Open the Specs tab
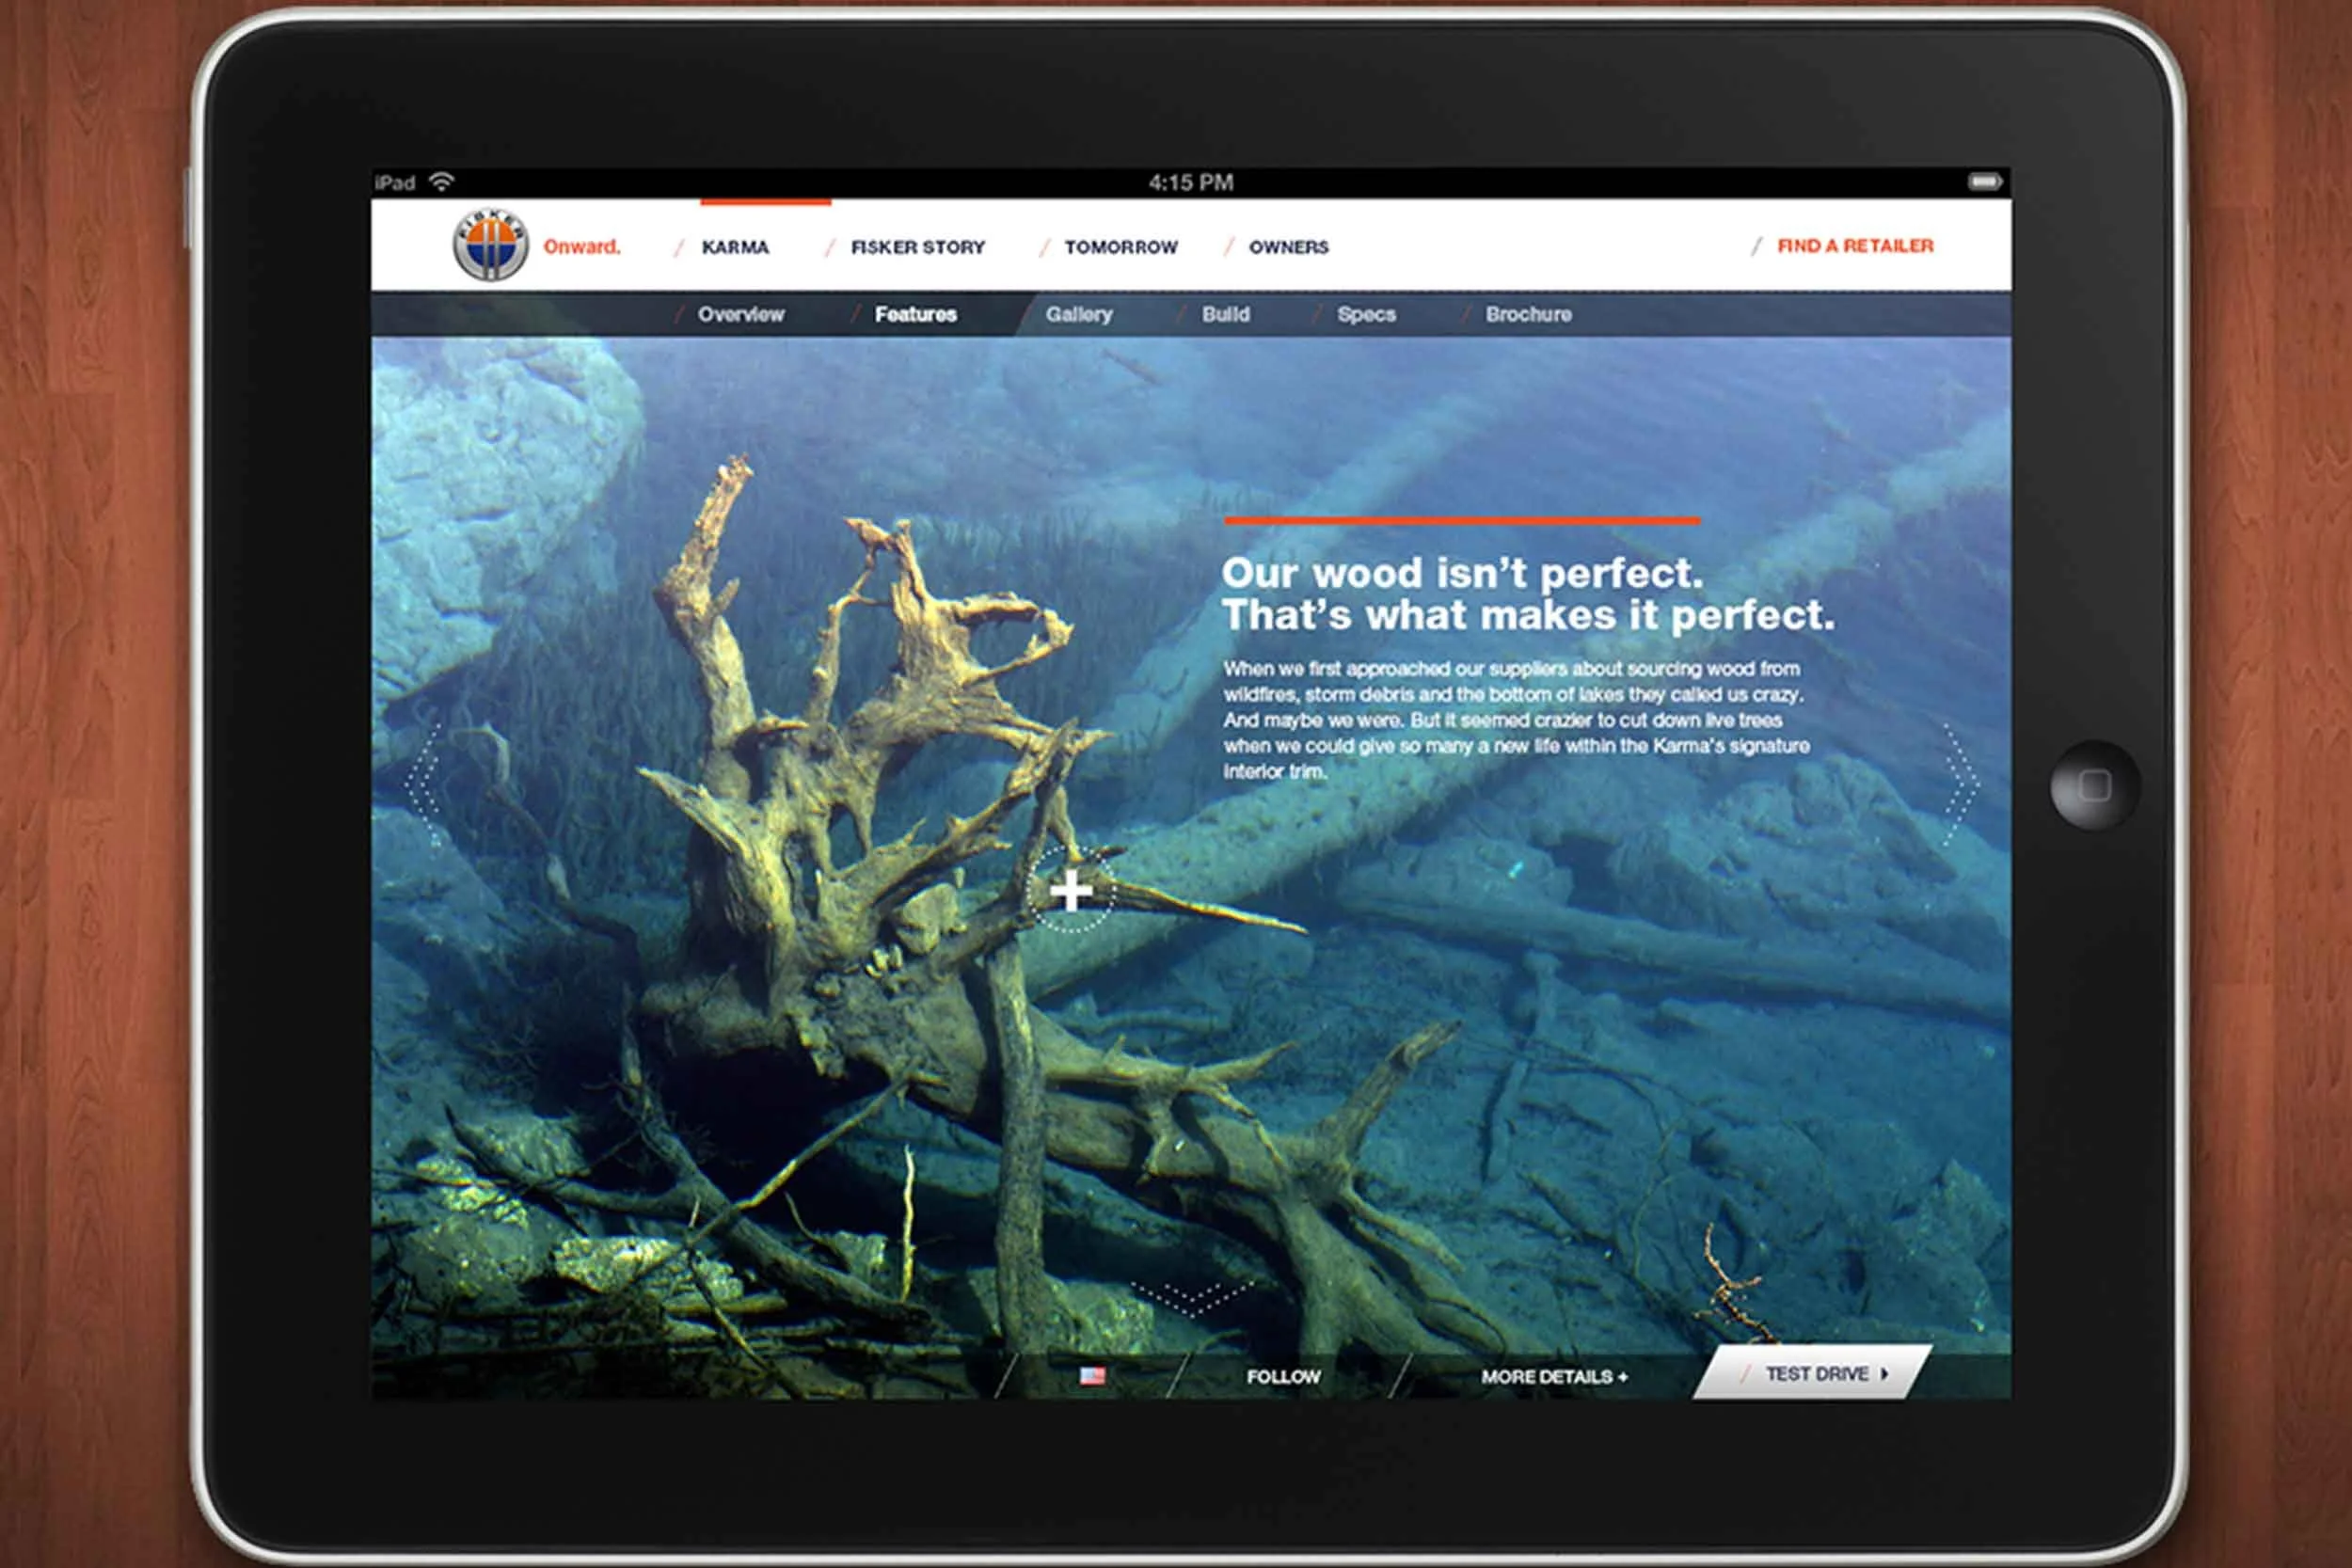The height and width of the screenshot is (1568, 2352). [x=1366, y=314]
